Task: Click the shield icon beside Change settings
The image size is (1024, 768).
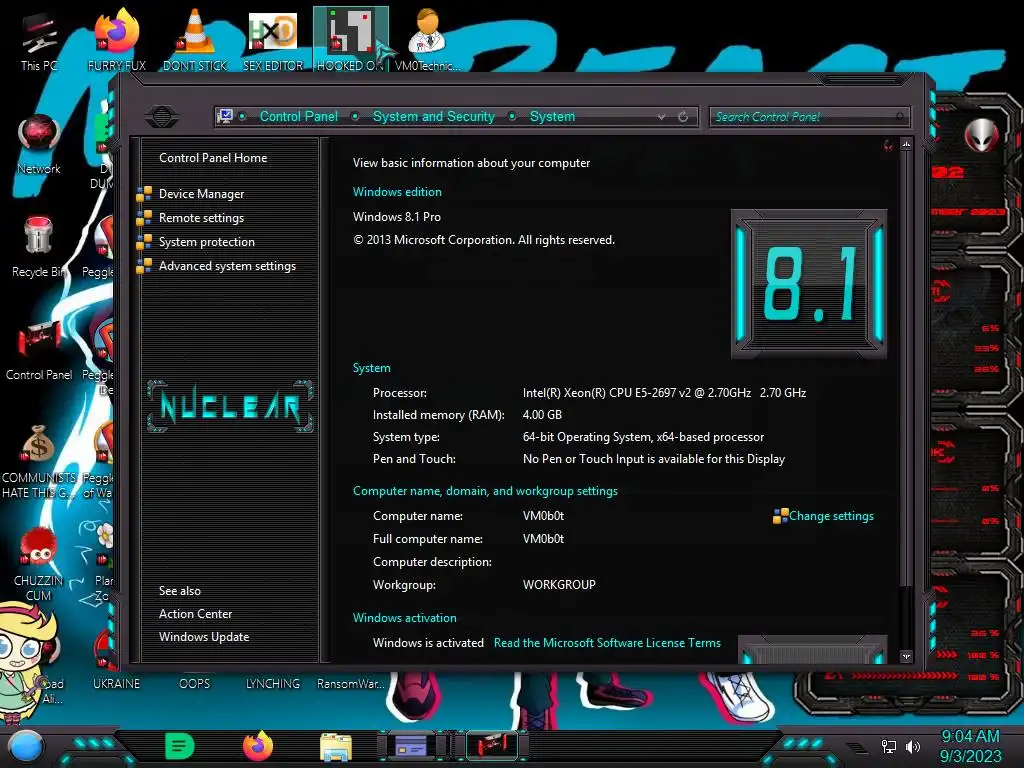Action: (x=780, y=516)
